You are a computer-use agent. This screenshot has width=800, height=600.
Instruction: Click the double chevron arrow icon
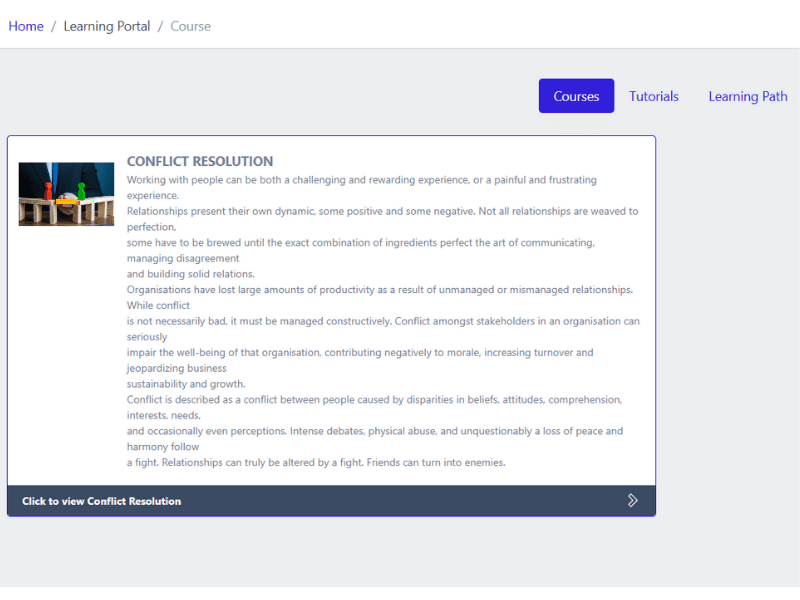(632, 500)
